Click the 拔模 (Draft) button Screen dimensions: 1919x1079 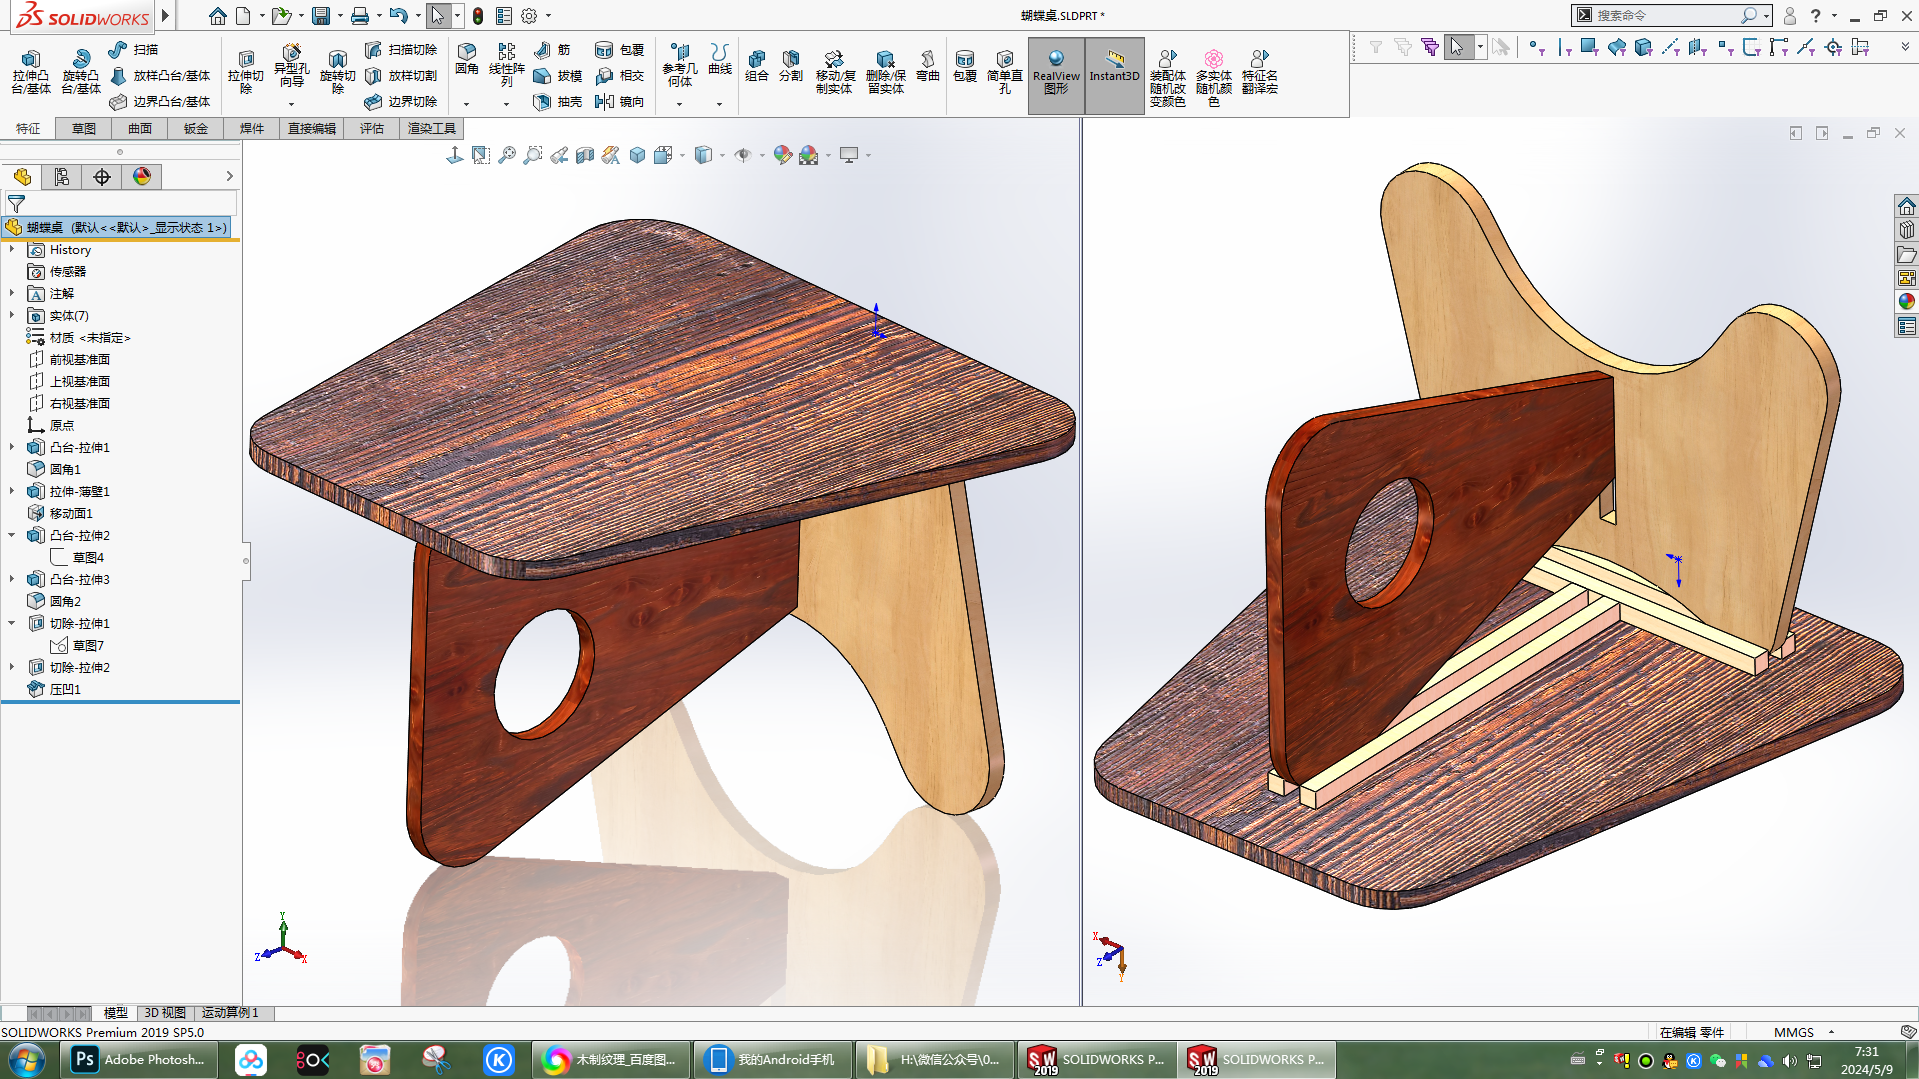click(558, 75)
